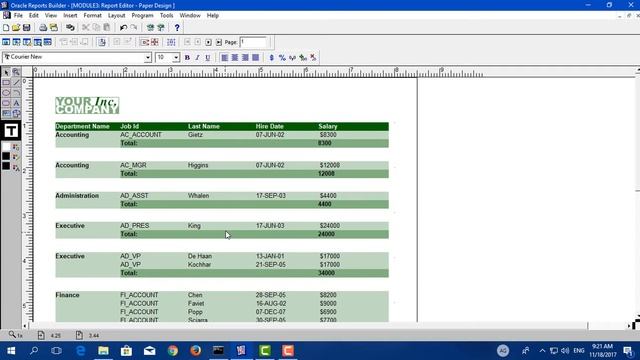Click the Print icon
This screenshot has height=360, width=640.
click(x=43, y=28)
